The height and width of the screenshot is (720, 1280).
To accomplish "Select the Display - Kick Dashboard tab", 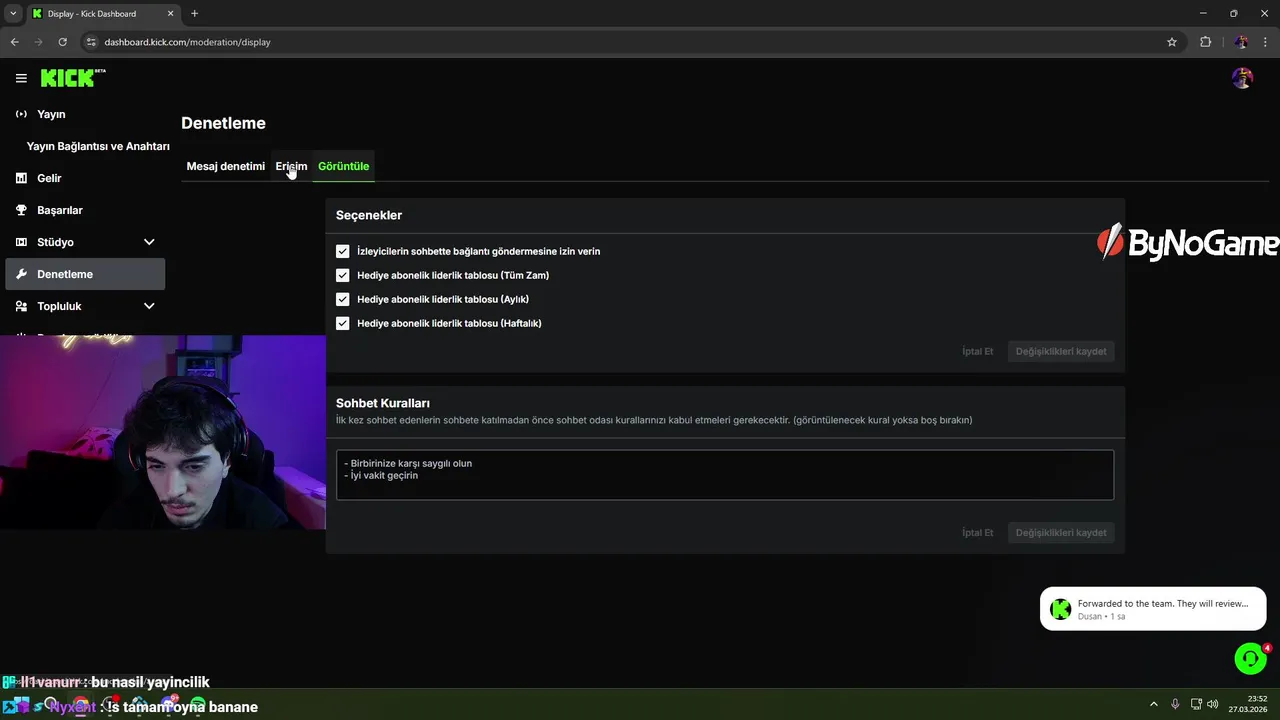I will click(103, 14).
